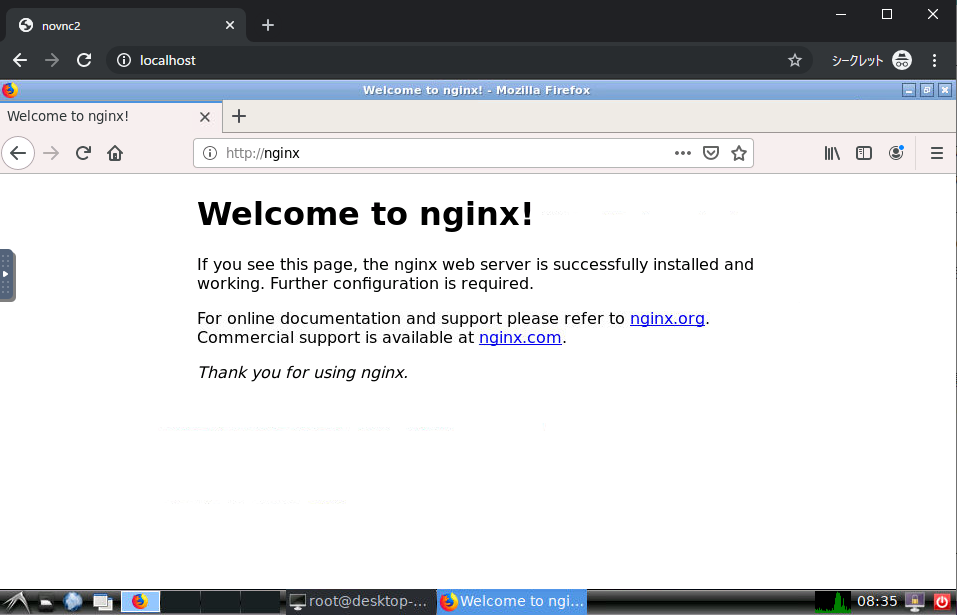This screenshot has width=957, height=615.
Task: Open the incognito (シークレット) profile indicator
Action: 872,60
